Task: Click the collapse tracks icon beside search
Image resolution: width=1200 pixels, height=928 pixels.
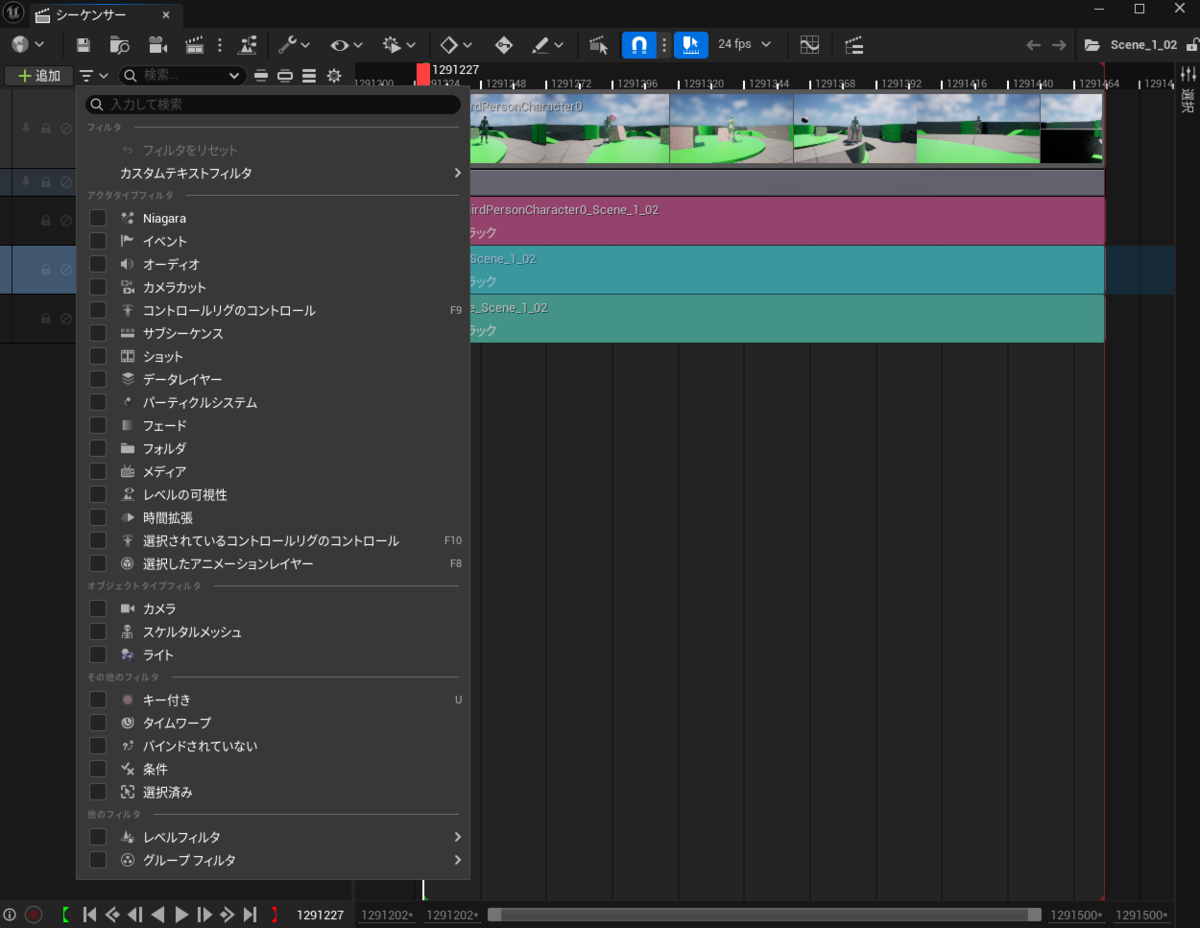Action: coord(261,75)
